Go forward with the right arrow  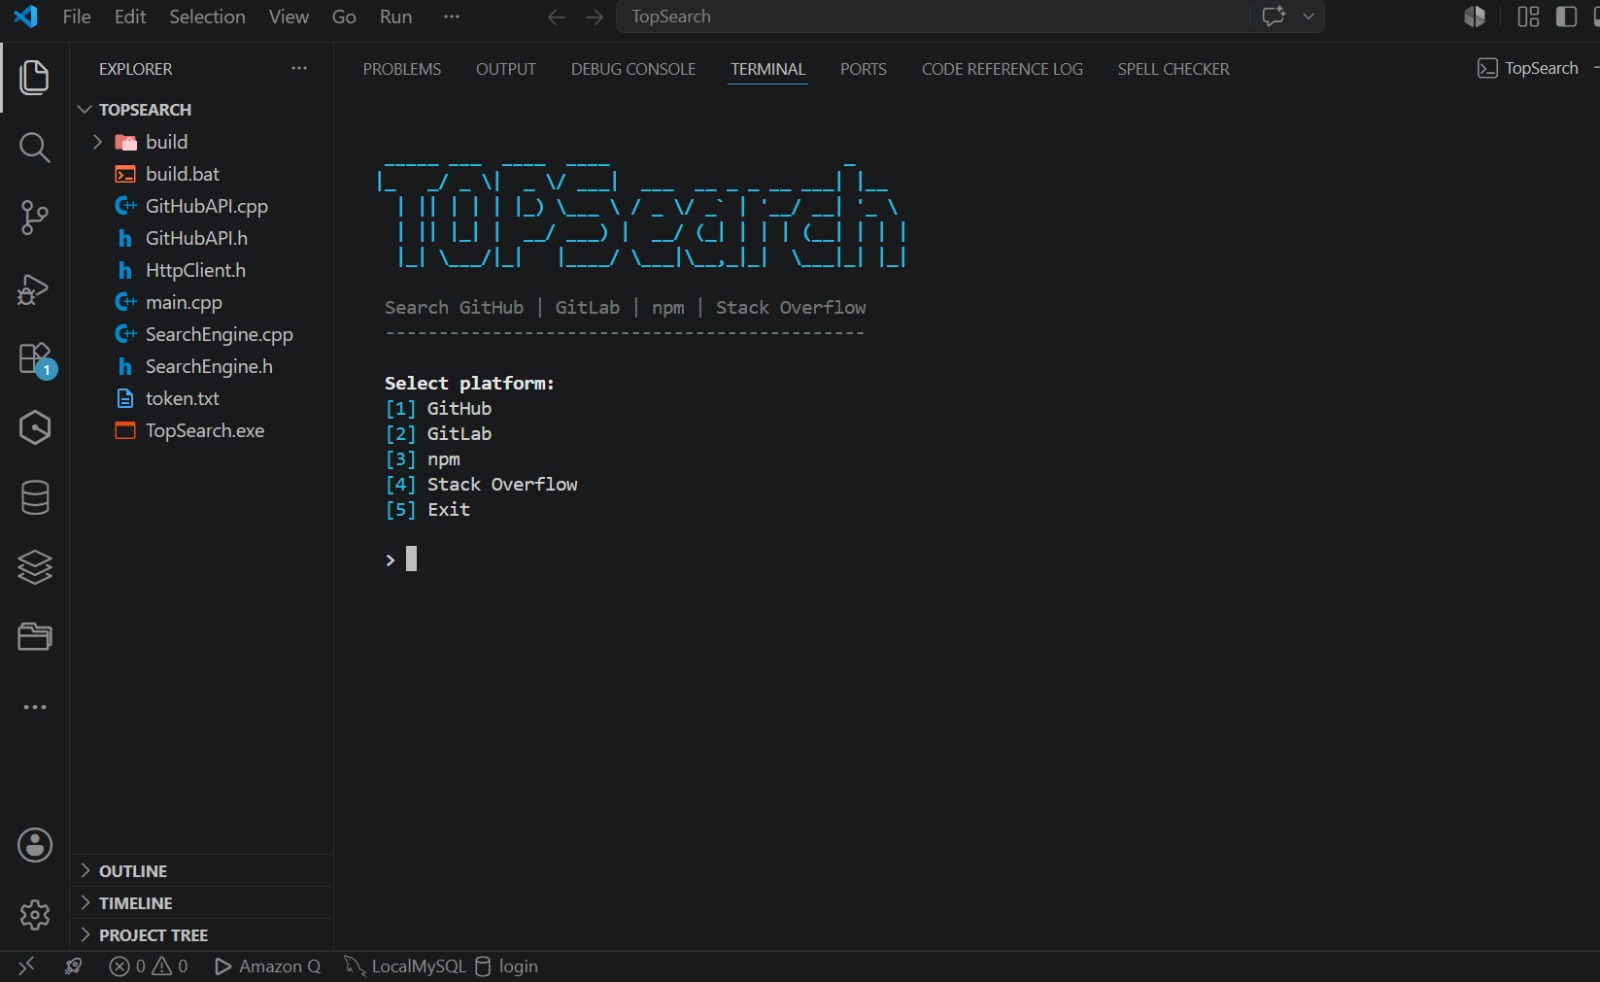pyautogui.click(x=595, y=17)
